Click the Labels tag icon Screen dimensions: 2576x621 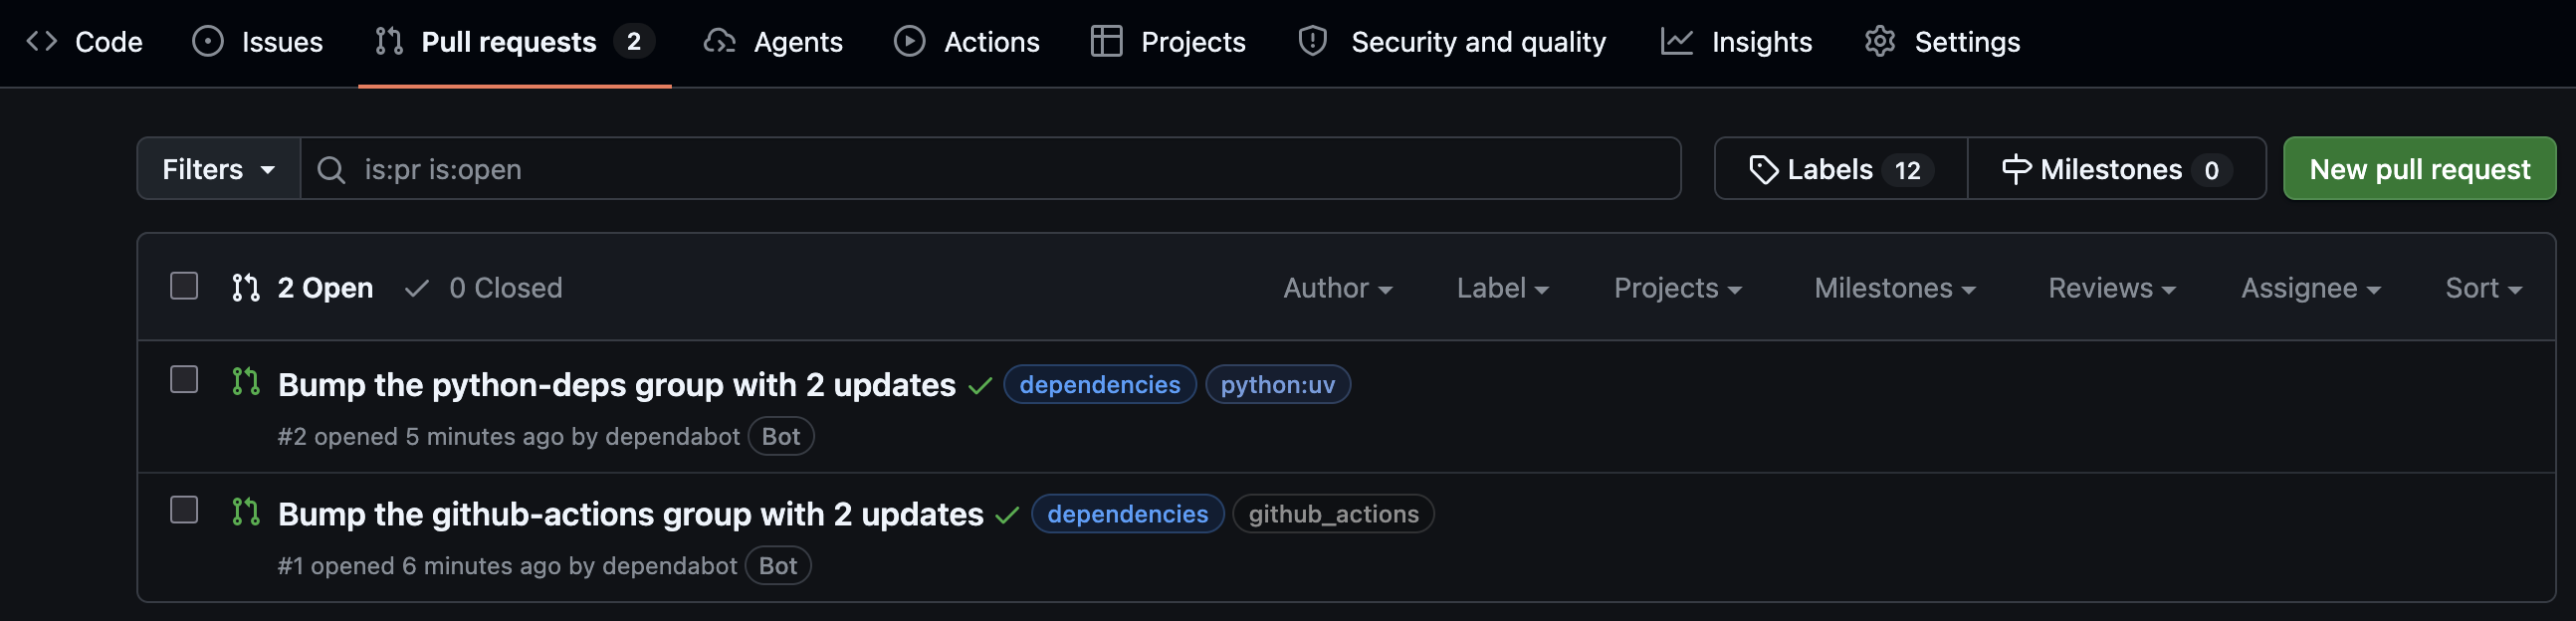tap(1764, 170)
